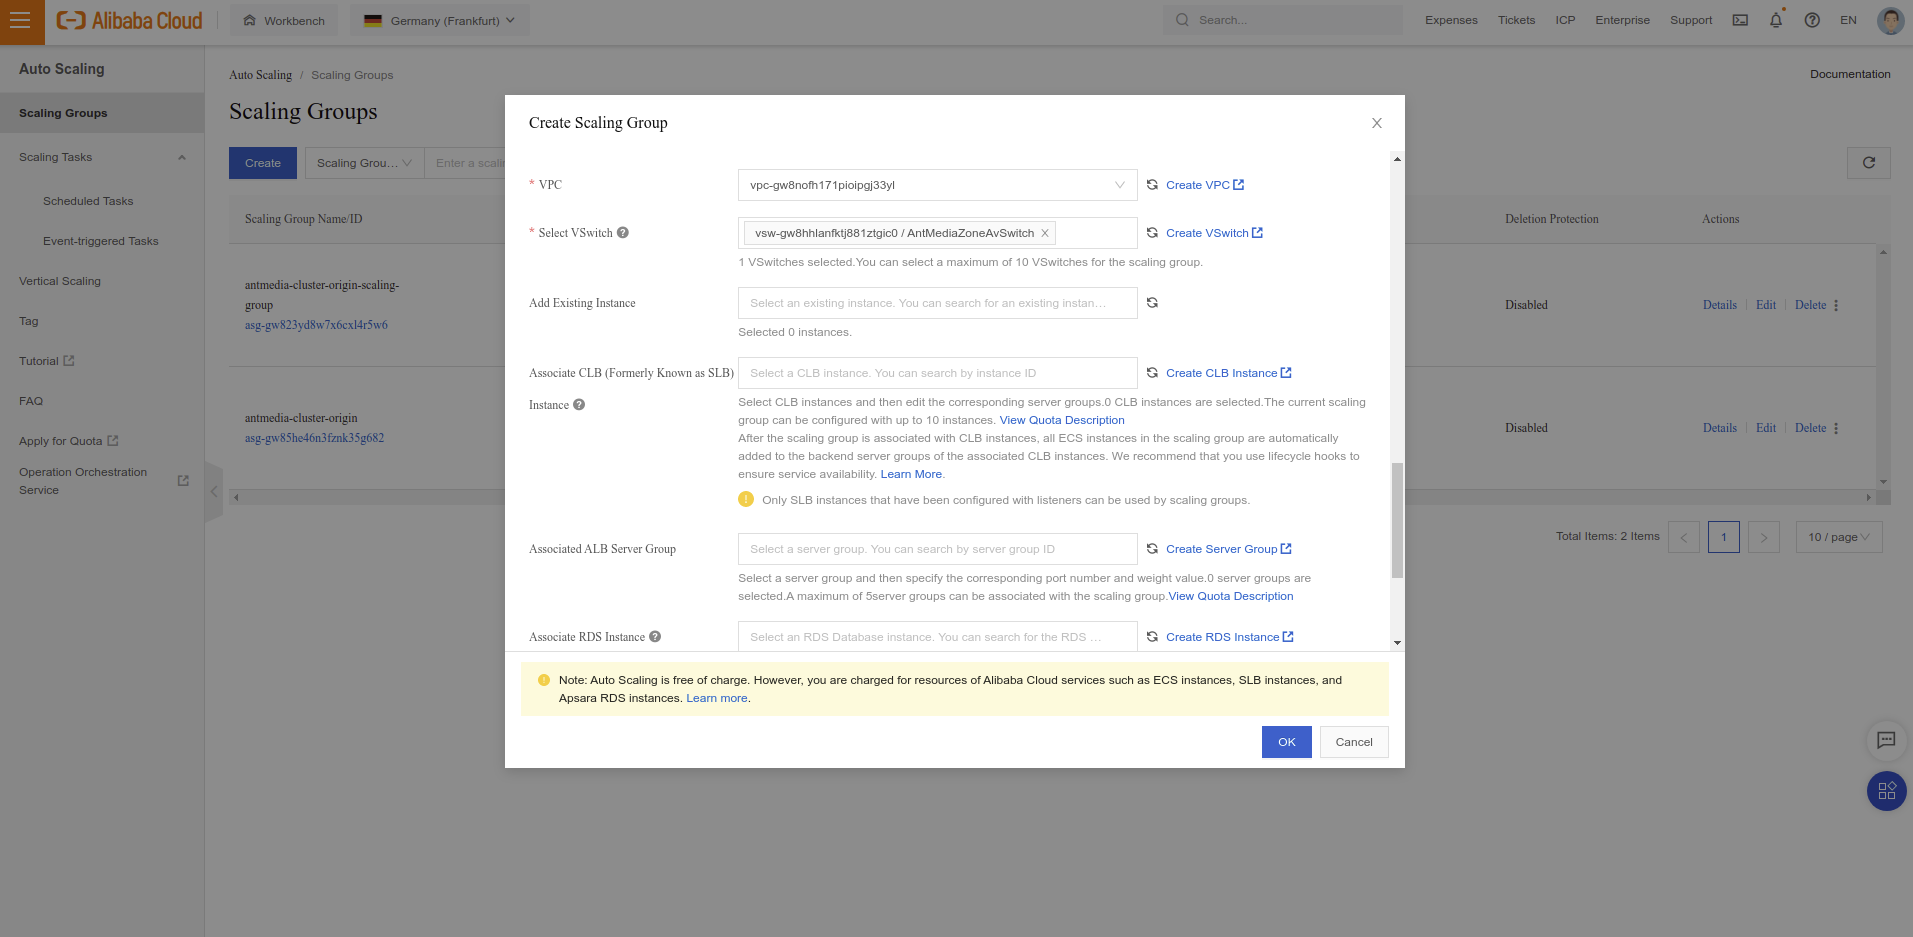Screen dimensions: 1913x937
Task: Open the blue quick-tools grid button
Action: (x=1886, y=791)
